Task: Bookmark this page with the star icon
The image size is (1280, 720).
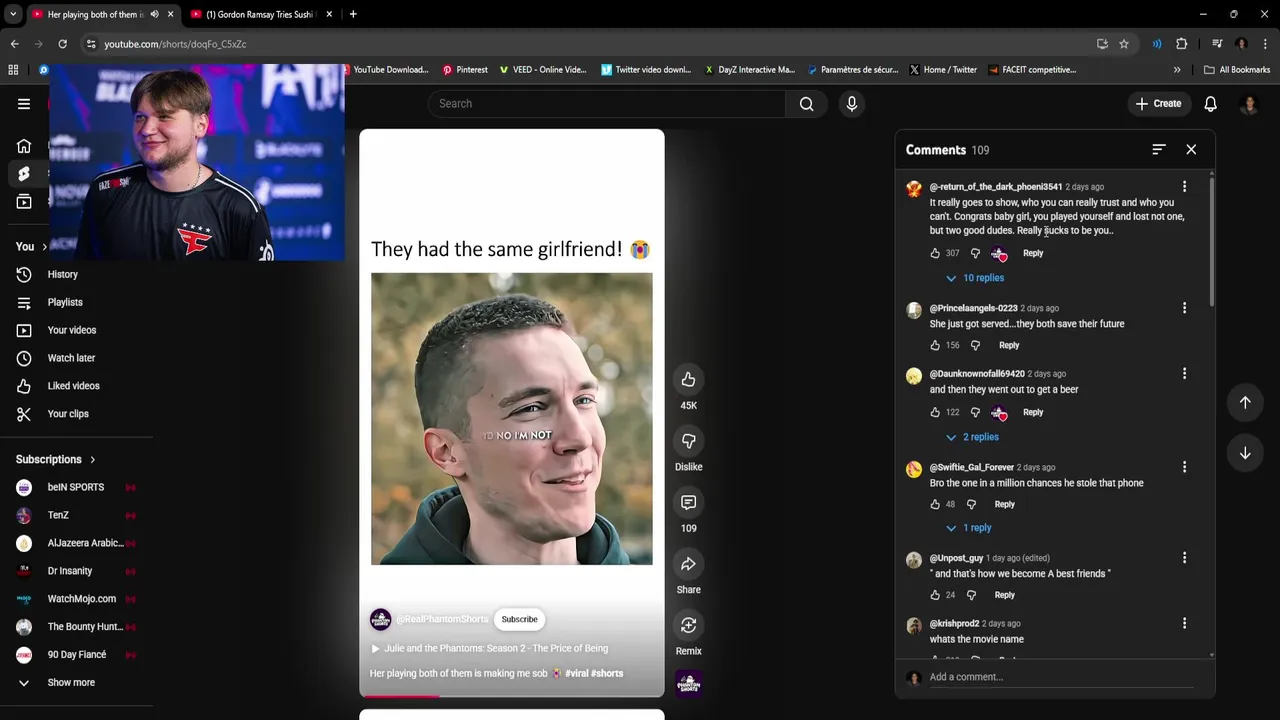Action: (x=1124, y=44)
